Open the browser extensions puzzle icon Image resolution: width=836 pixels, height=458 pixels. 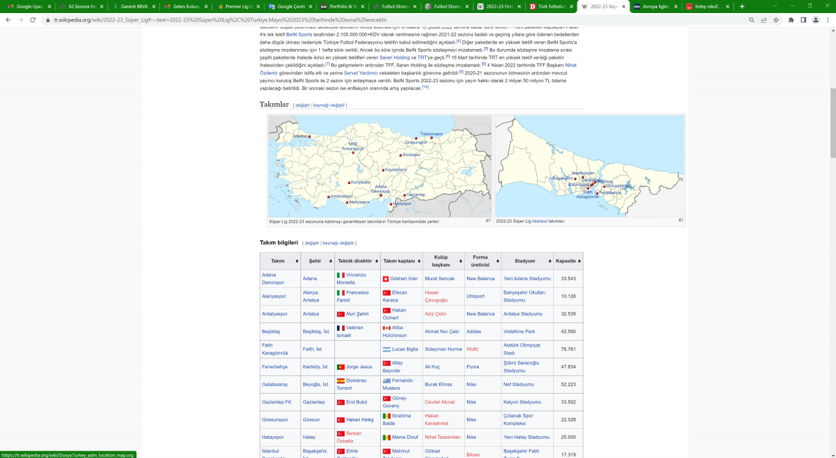pos(791,20)
